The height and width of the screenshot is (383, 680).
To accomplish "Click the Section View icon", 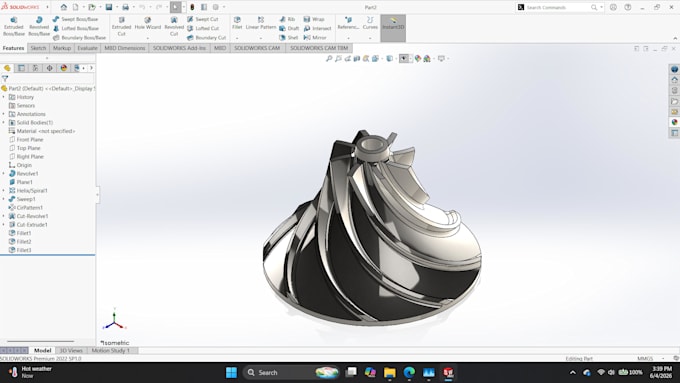I will click(x=356, y=59).
